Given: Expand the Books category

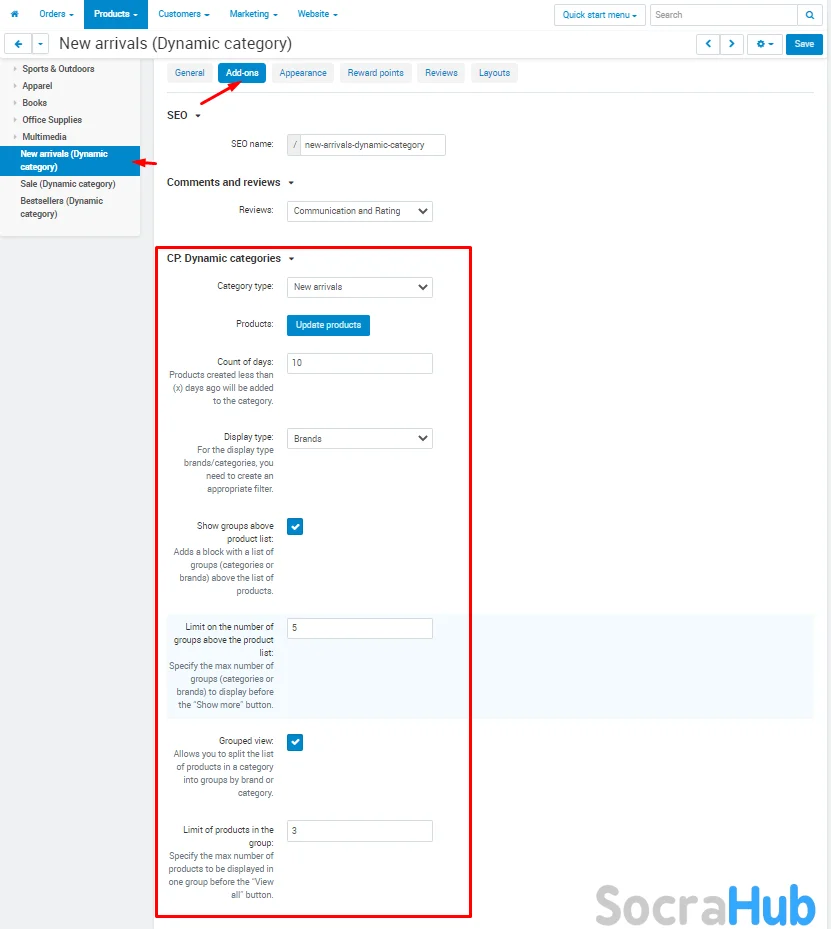Looking at the screenshot, I should point(15,103).
